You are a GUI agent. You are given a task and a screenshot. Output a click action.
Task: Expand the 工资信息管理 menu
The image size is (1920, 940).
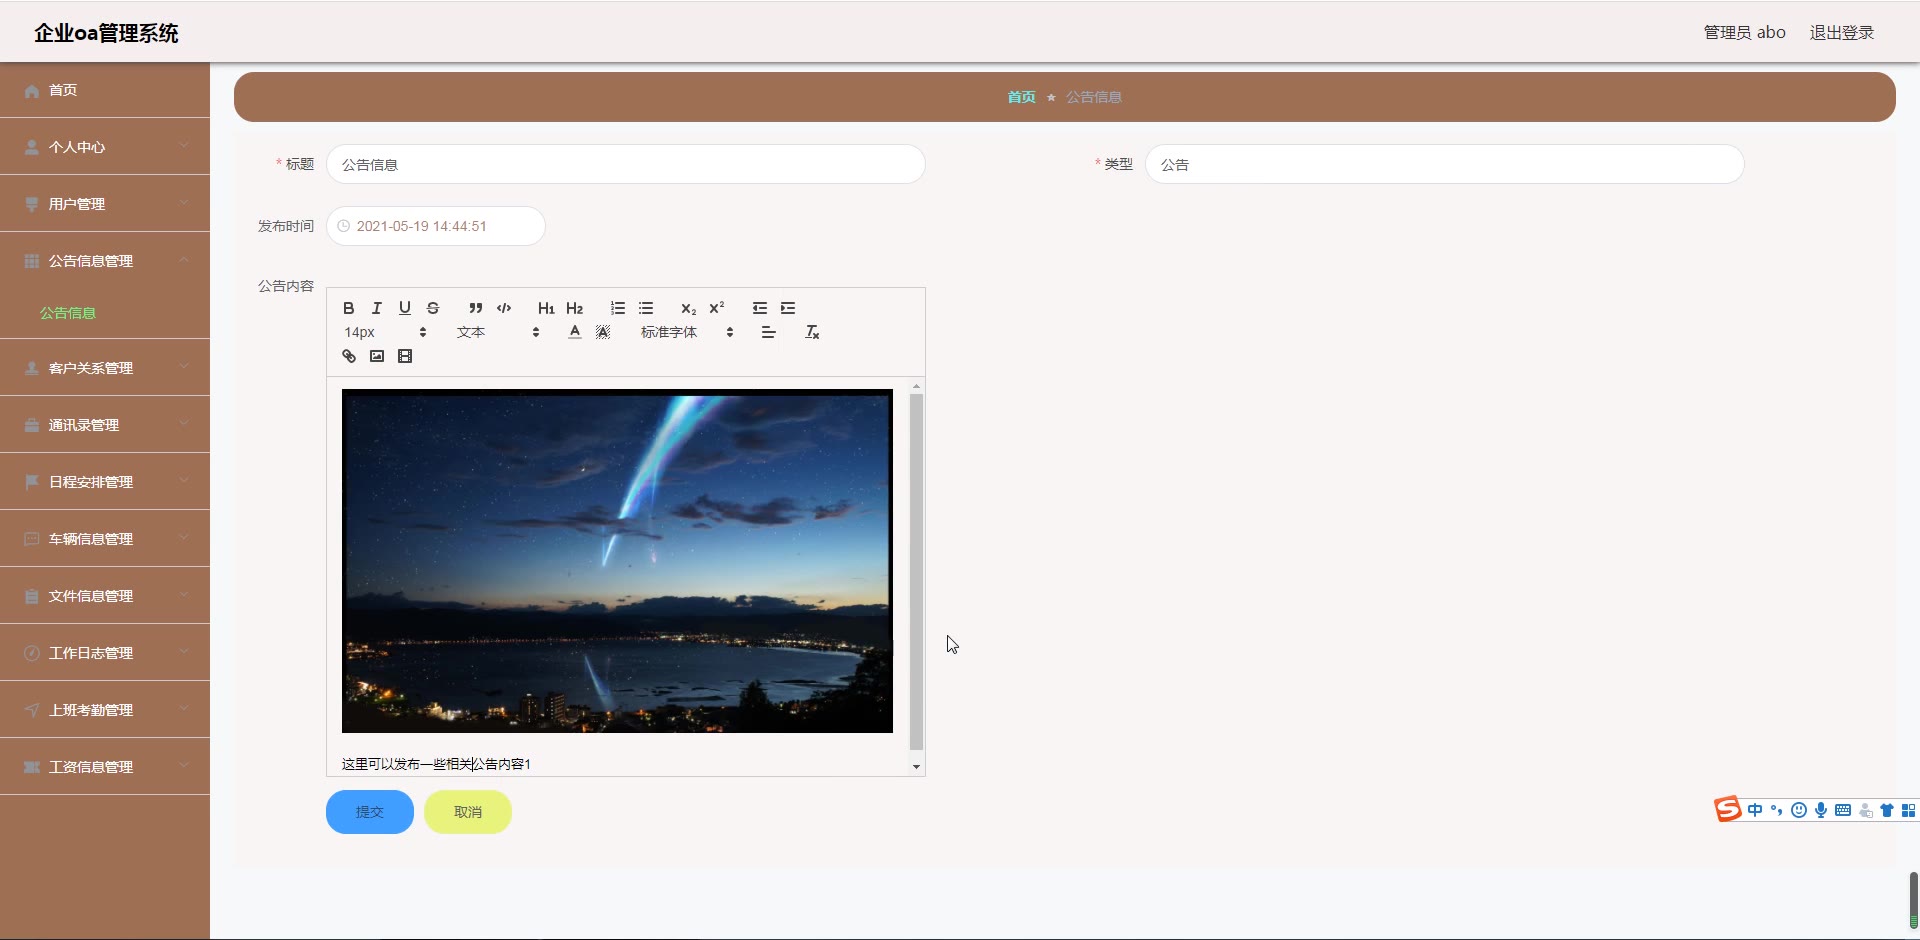(x=105, y=767)
